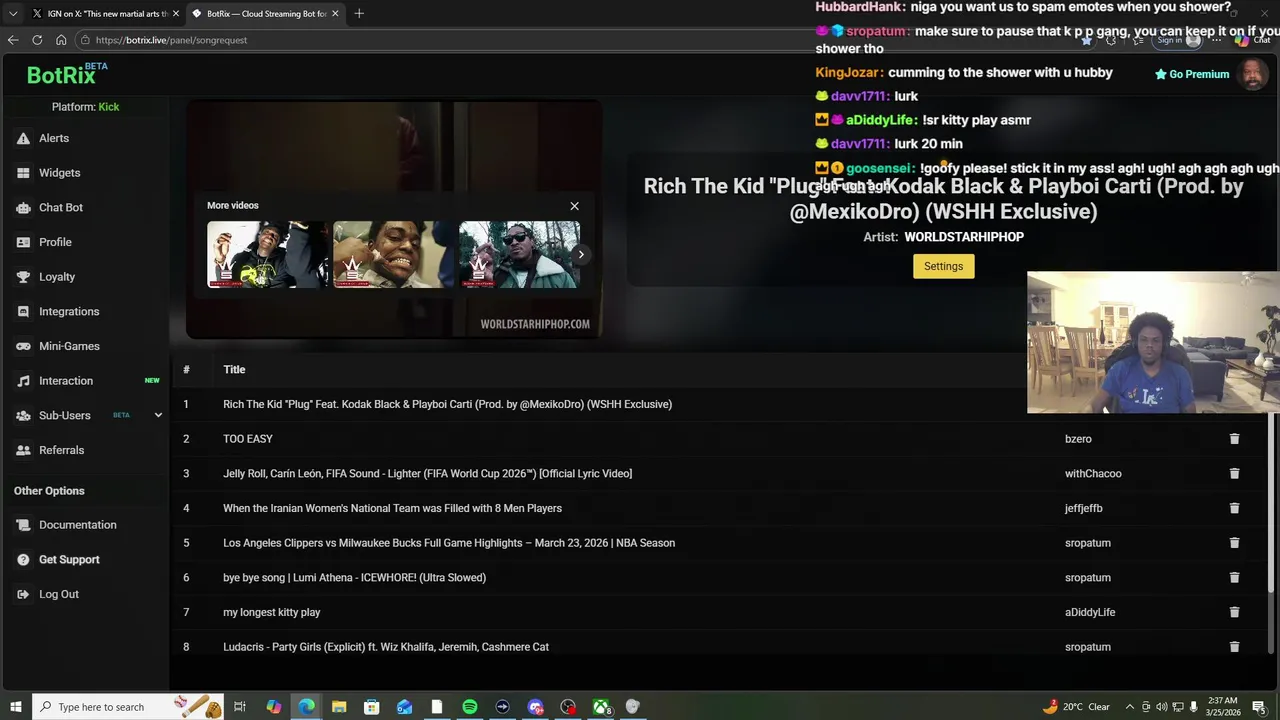
Task: Switch to the IGN on X tab
Action: (105, 14)
